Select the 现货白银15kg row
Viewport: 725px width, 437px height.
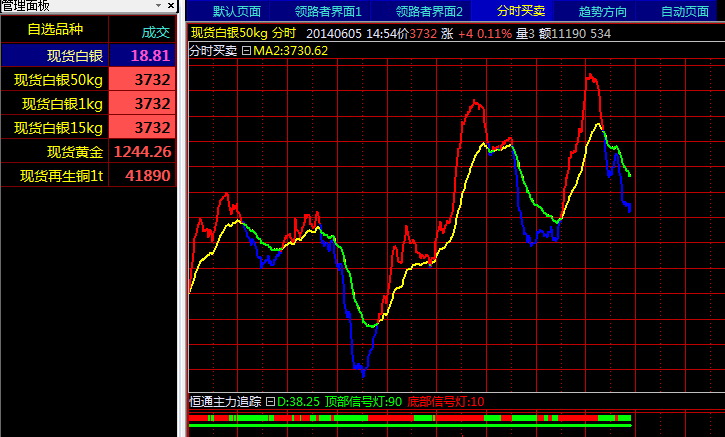[x=88, y=128]
